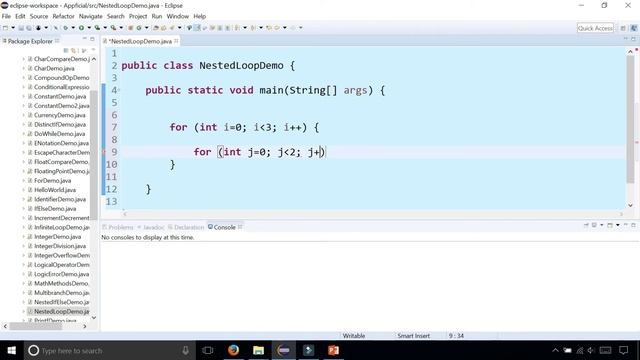Screen dimensions: 640x360
Task: Open the Refactor menu
Action: point(63,16)
